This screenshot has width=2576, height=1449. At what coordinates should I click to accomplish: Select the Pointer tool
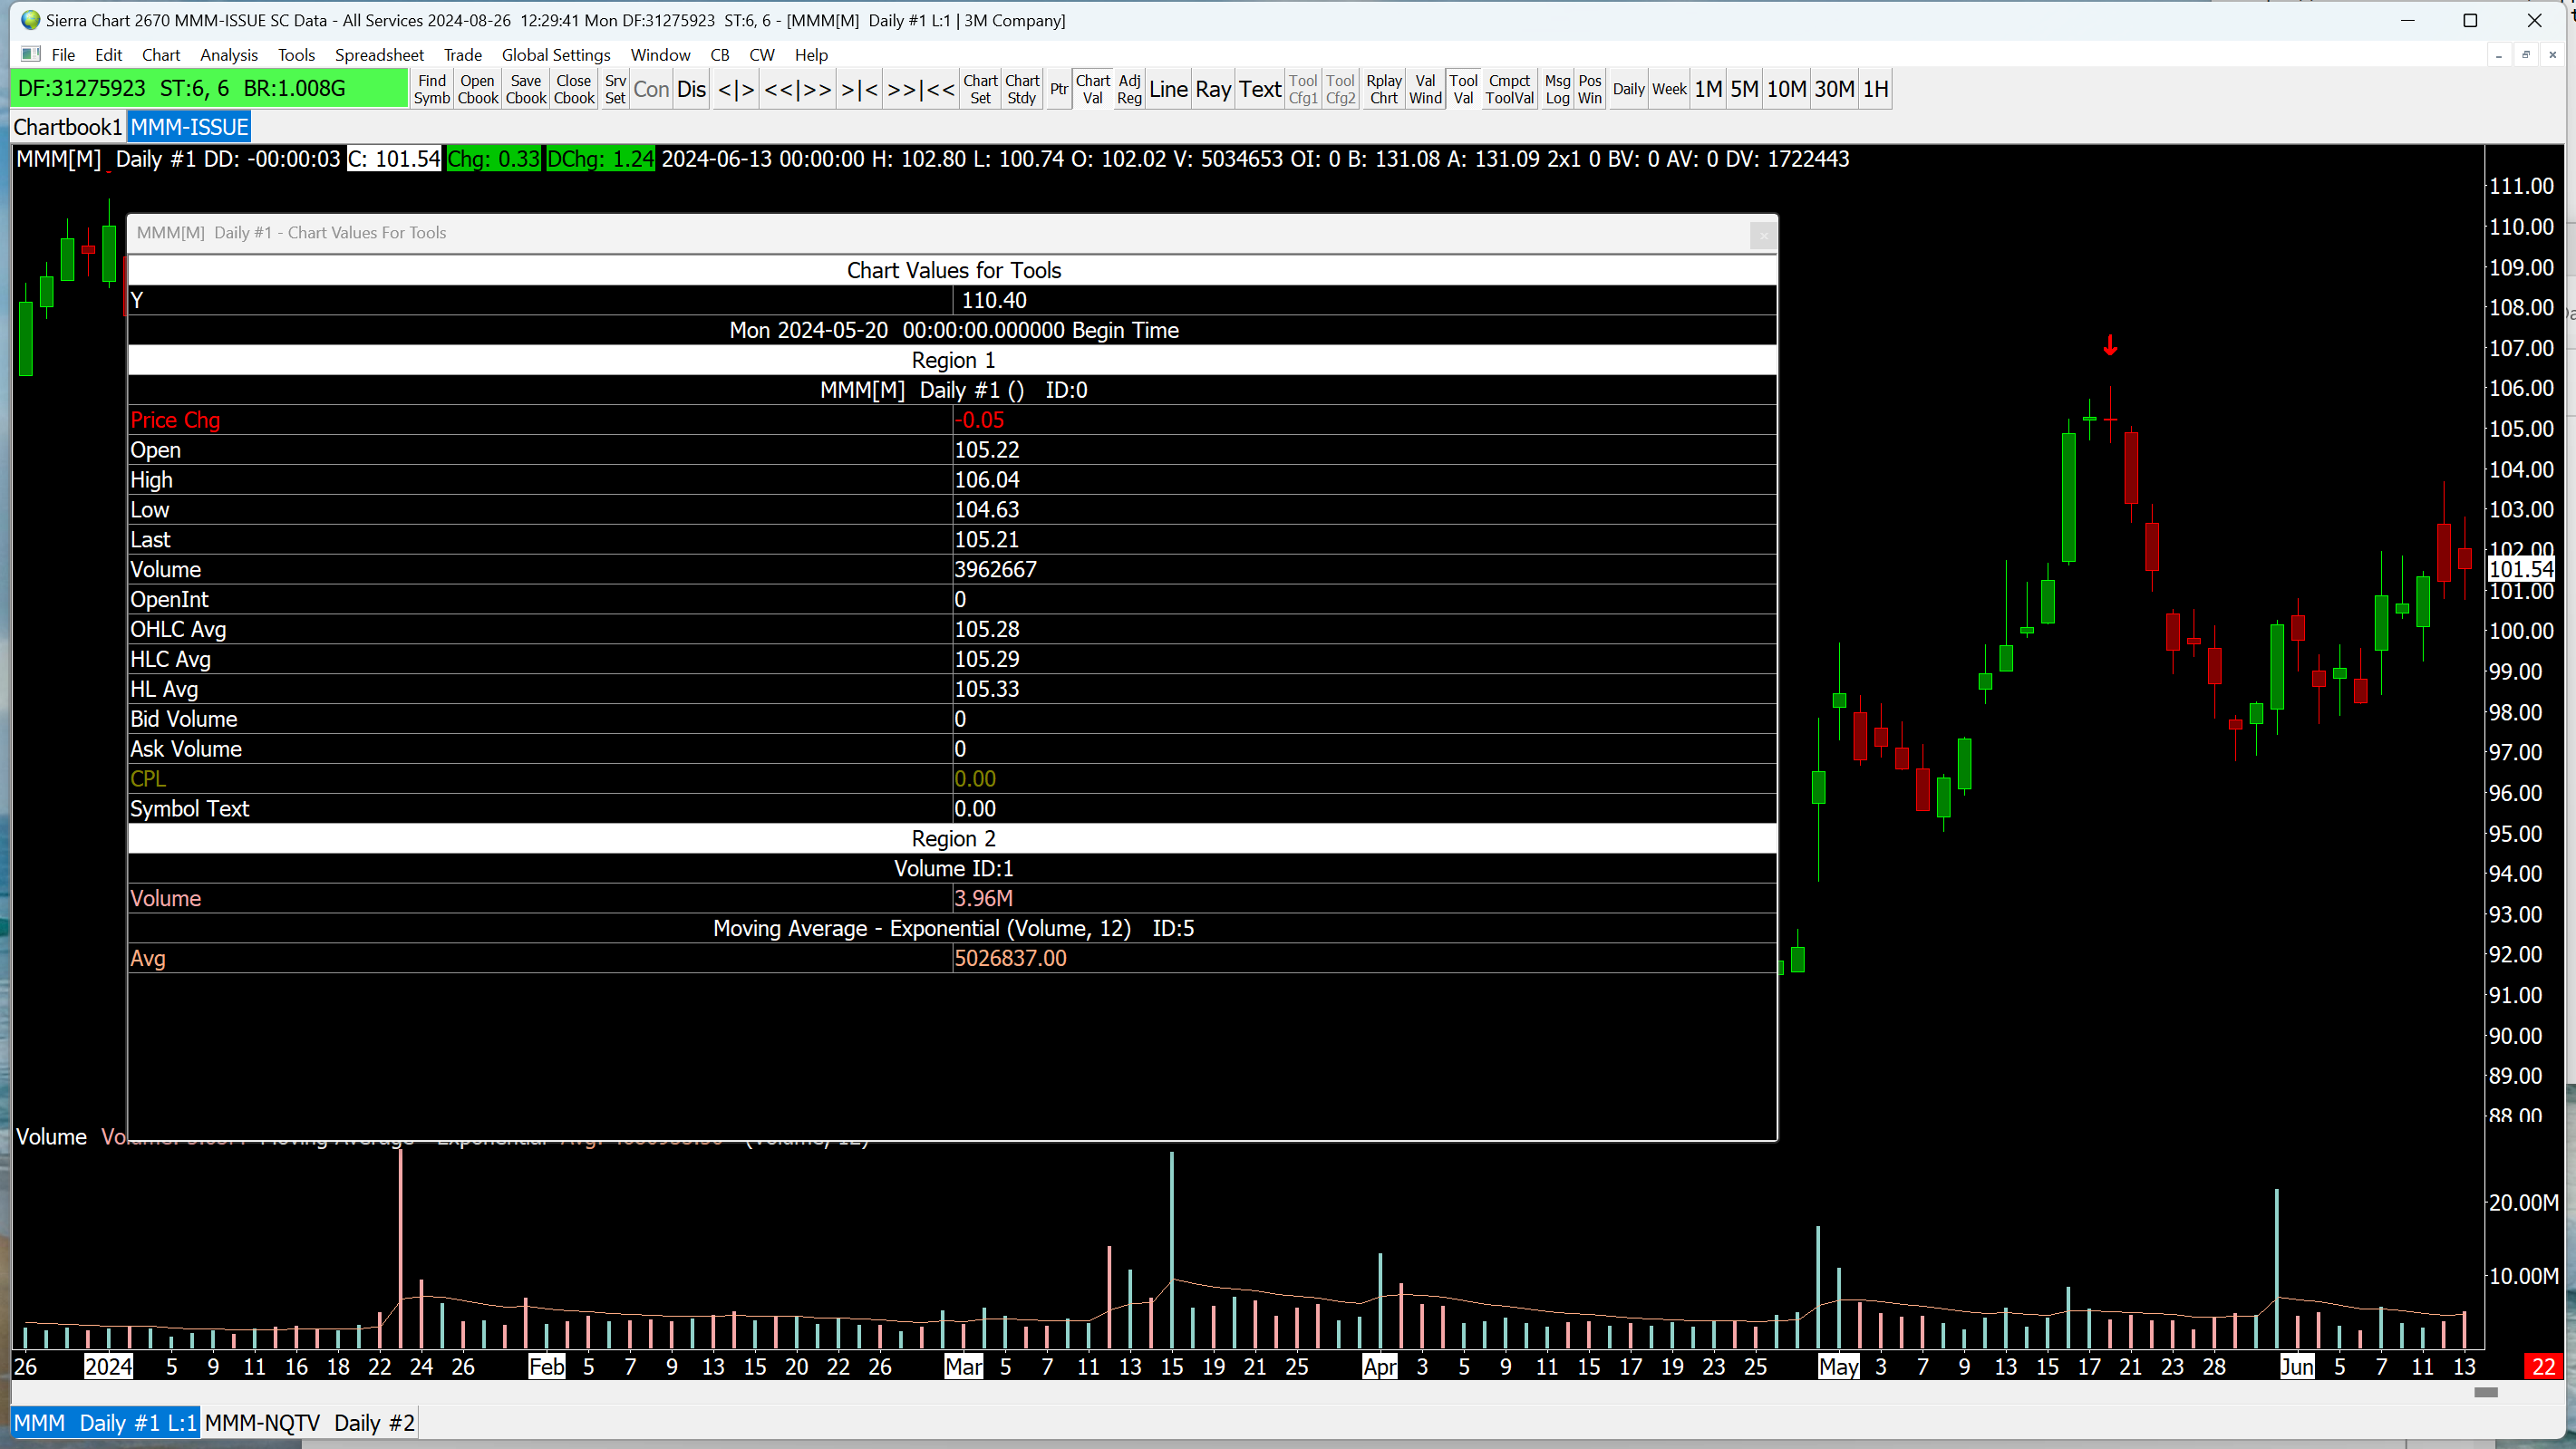pos(1058,89)
